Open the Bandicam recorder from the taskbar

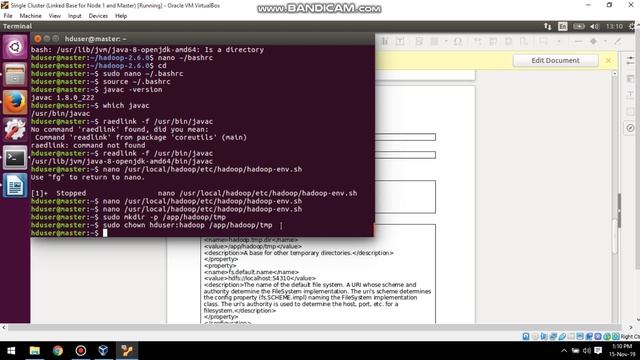[x=81, y=351]
